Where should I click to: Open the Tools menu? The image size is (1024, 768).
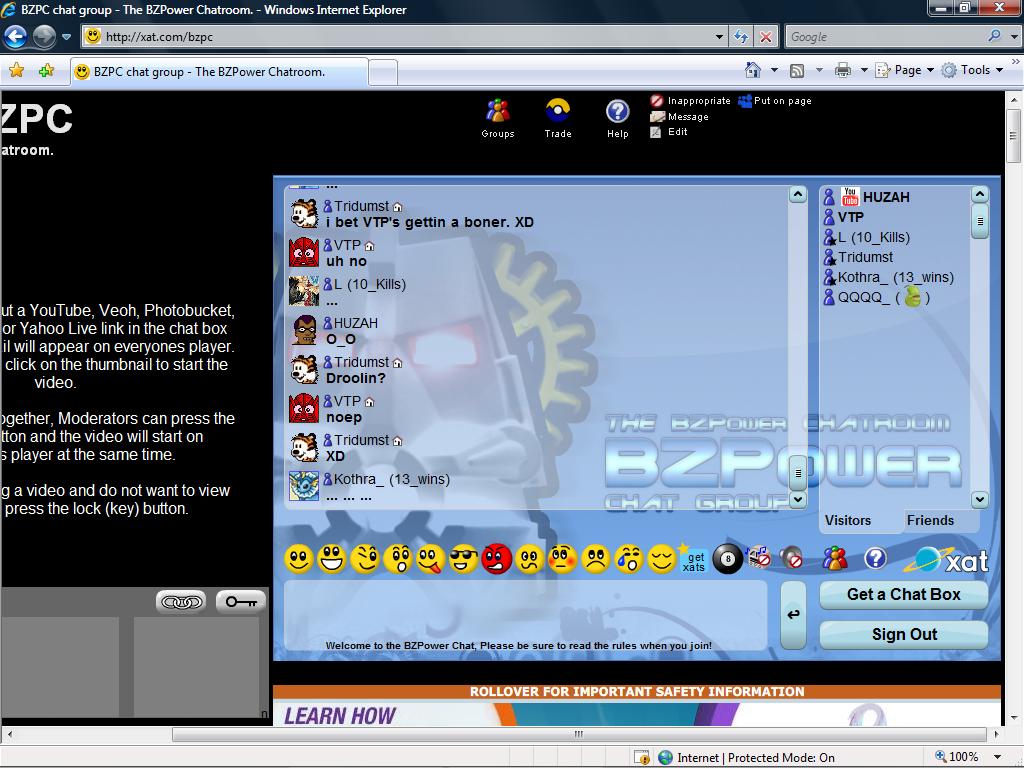pos(973,70)
